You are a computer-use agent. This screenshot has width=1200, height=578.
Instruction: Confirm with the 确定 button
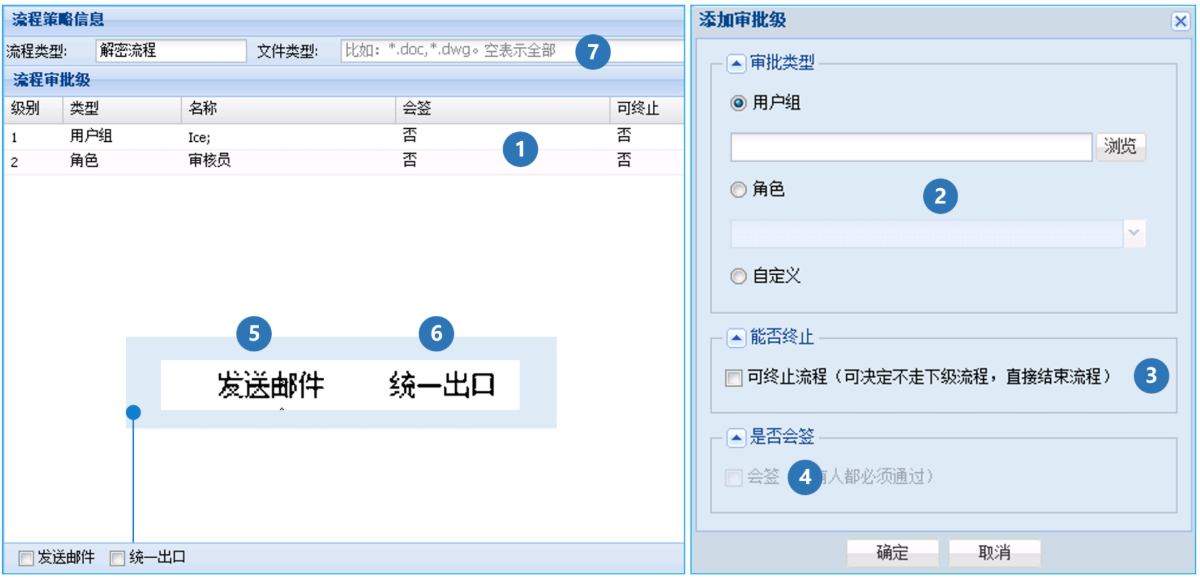coord(892,553)
